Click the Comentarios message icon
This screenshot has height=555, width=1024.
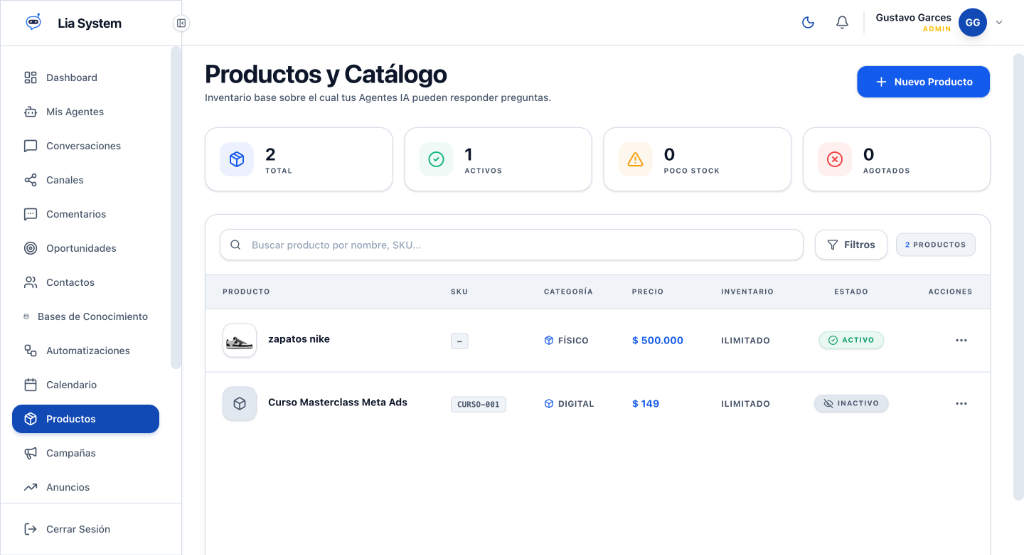tap(31, 214)
